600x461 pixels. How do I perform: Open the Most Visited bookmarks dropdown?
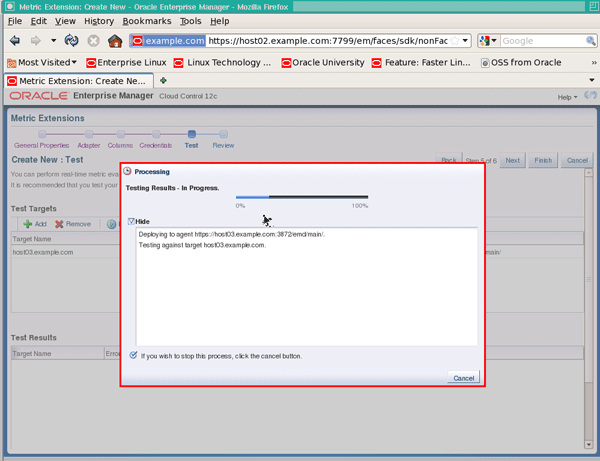[42, 62]
